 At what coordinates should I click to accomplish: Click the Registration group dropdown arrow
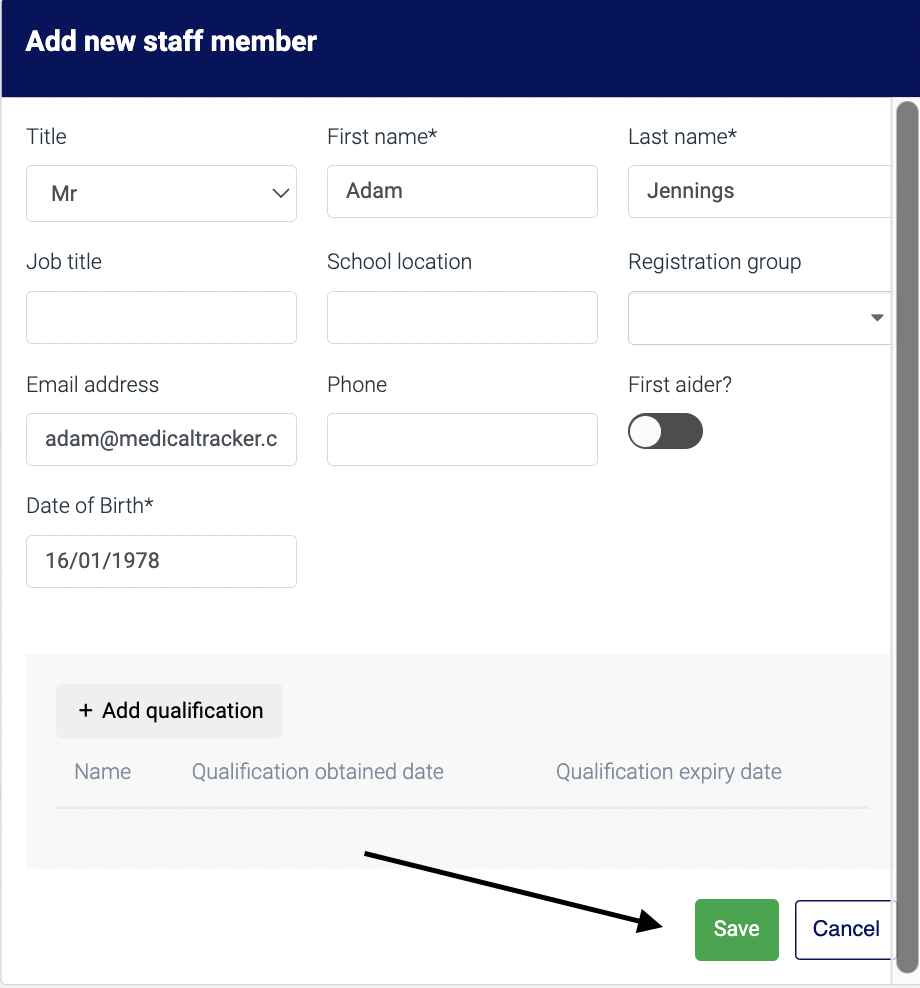pyautogui.click(x=877, y=317)
